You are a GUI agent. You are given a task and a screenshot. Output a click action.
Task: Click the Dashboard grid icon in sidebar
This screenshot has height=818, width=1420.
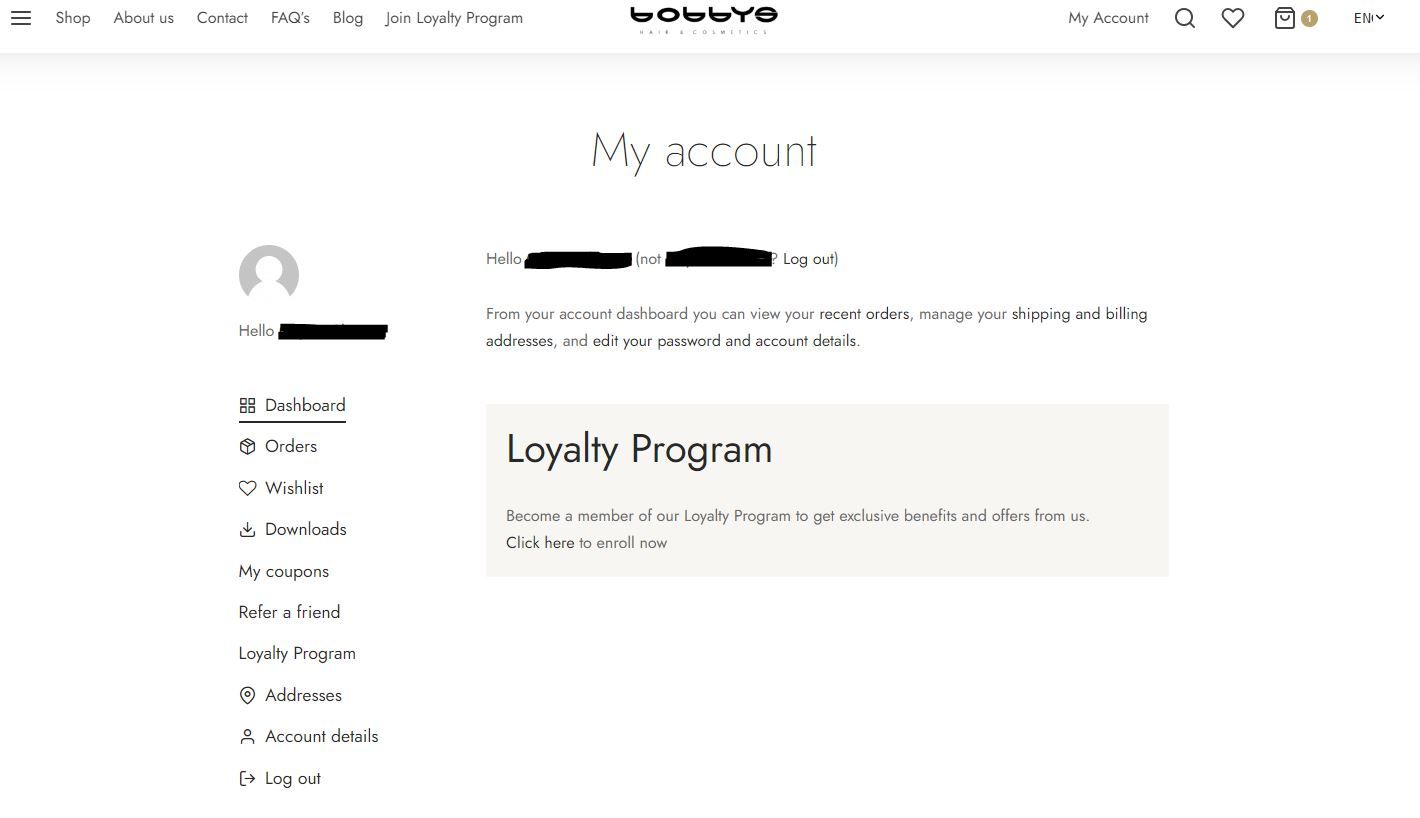[x=247, y=406]
